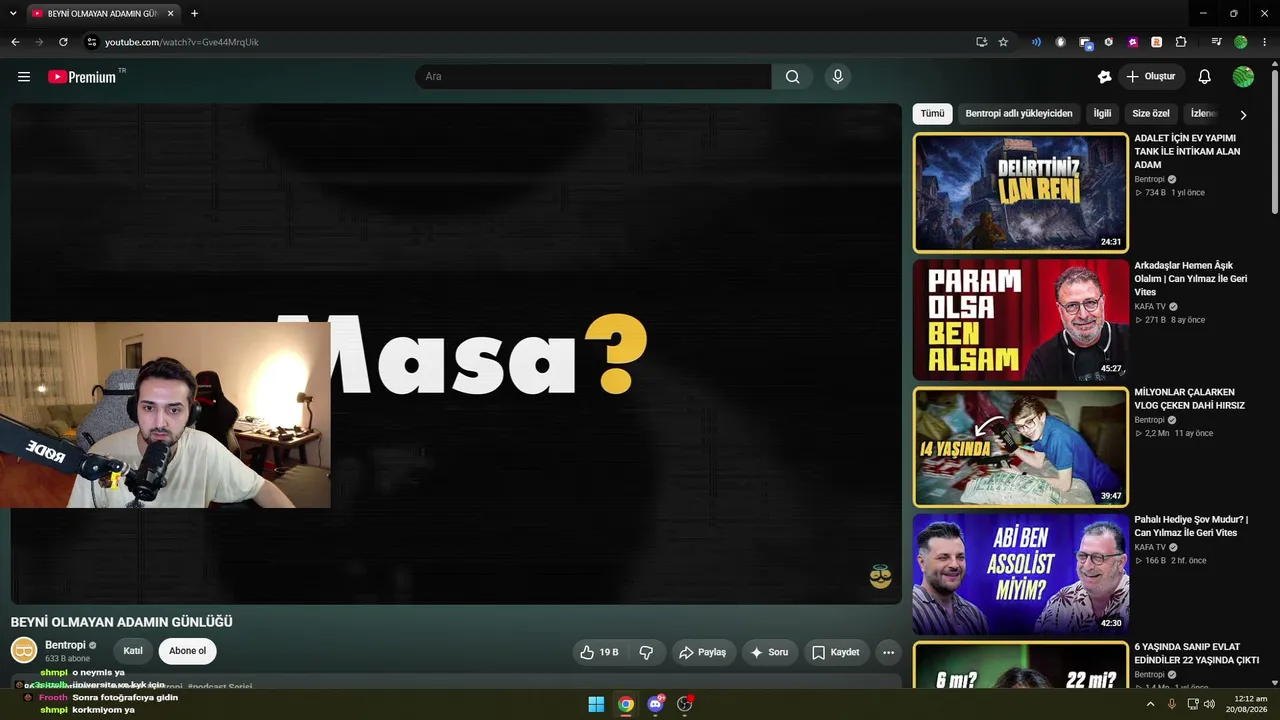Open video titled Pahalı Hediye Şov Mudur?

1191,526
